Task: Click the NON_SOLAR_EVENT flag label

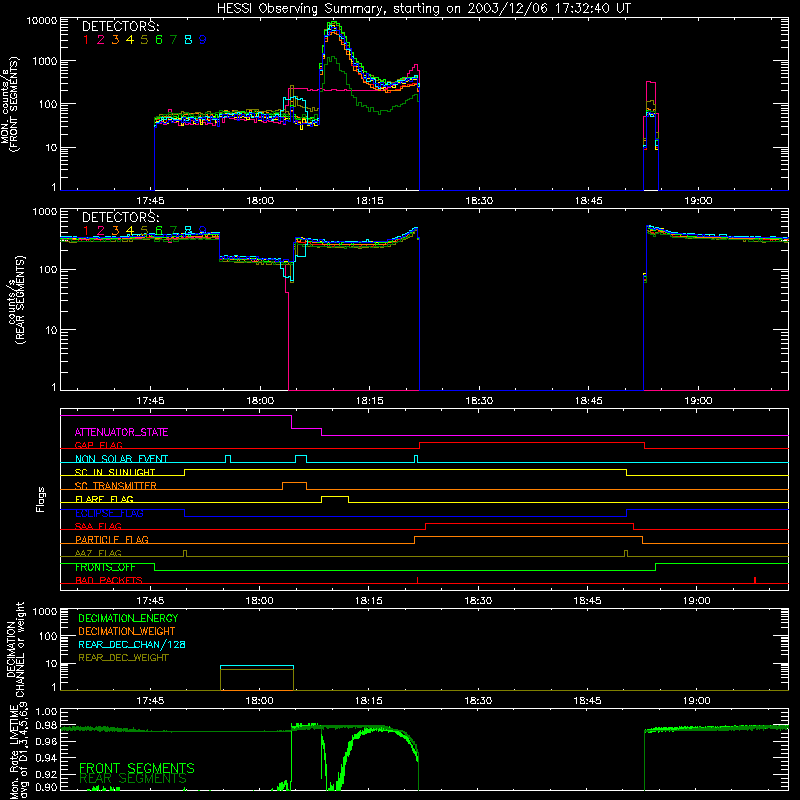Action: [121, 459]
